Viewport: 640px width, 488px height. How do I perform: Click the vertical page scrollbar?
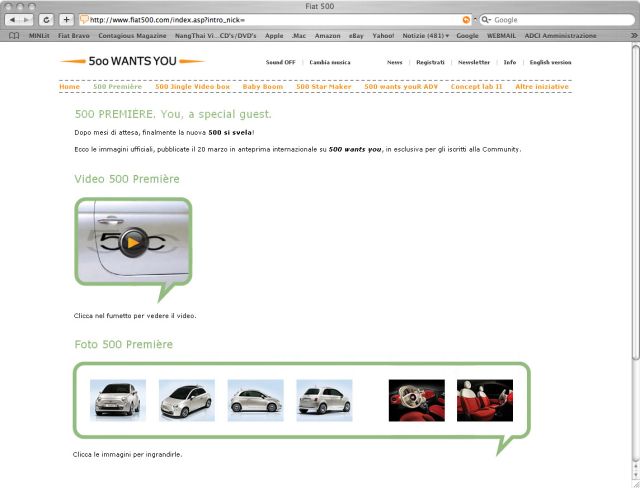point(636,261)
